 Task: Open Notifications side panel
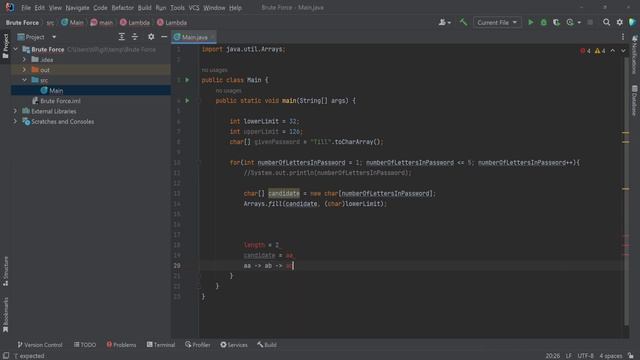[634, 54]
